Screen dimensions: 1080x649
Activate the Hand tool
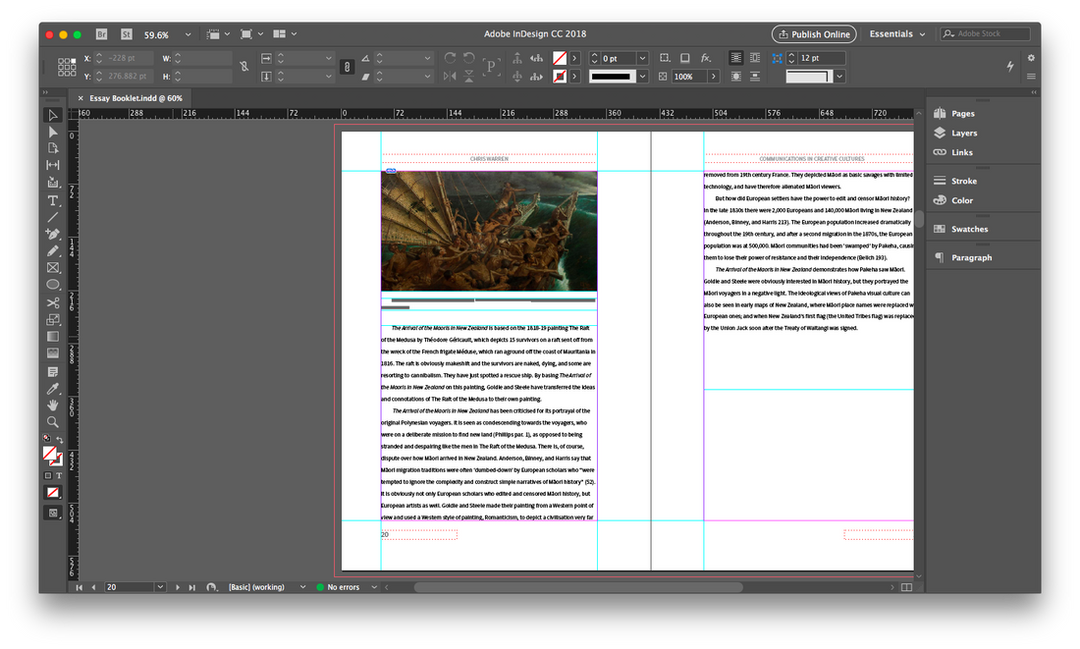pyautogui.click(x=53, y=405)
